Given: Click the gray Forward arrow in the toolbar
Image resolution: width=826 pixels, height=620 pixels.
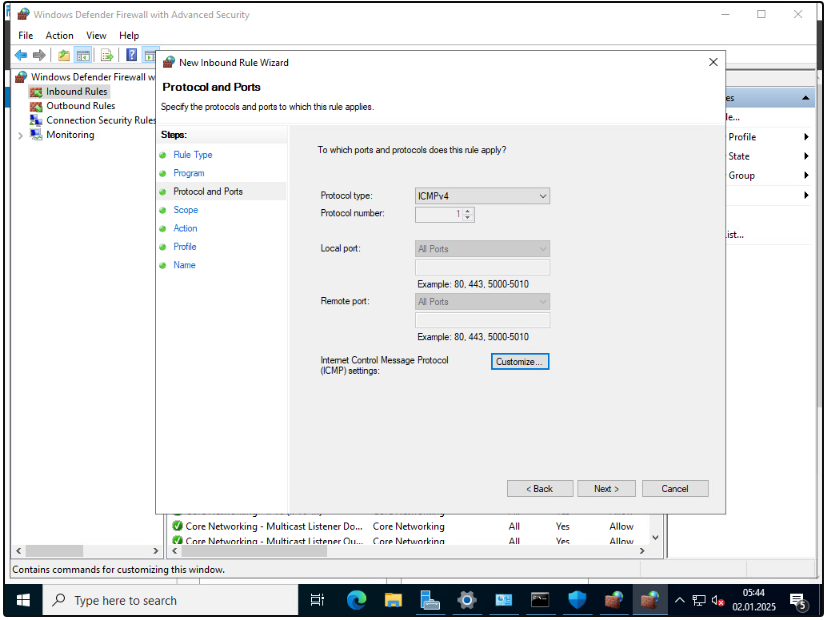Looking at the screenshot, I should (x=39, y=55).
